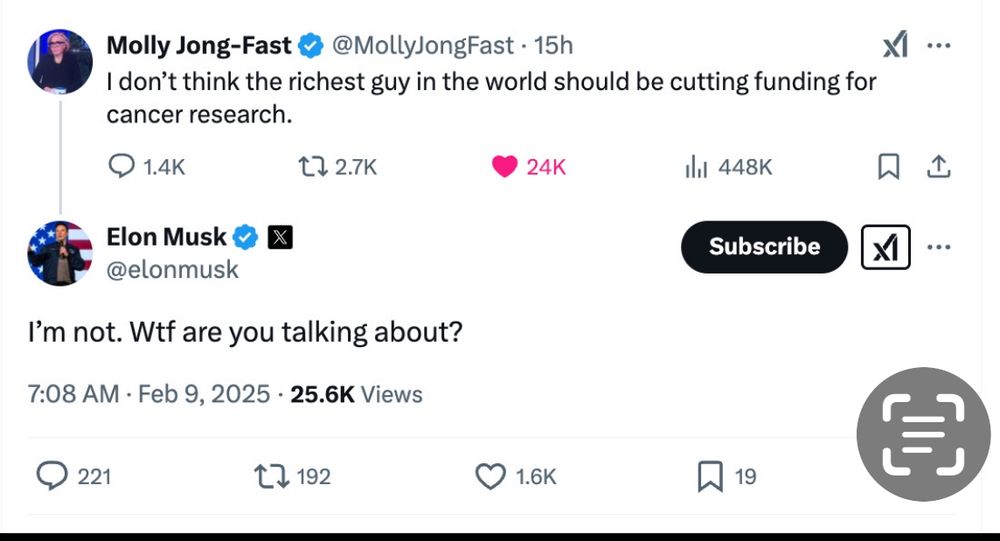This screenshot has width=1000, height=541.
Task: Unlike Molly Jong-Fast's tweet
Action: 505,167
